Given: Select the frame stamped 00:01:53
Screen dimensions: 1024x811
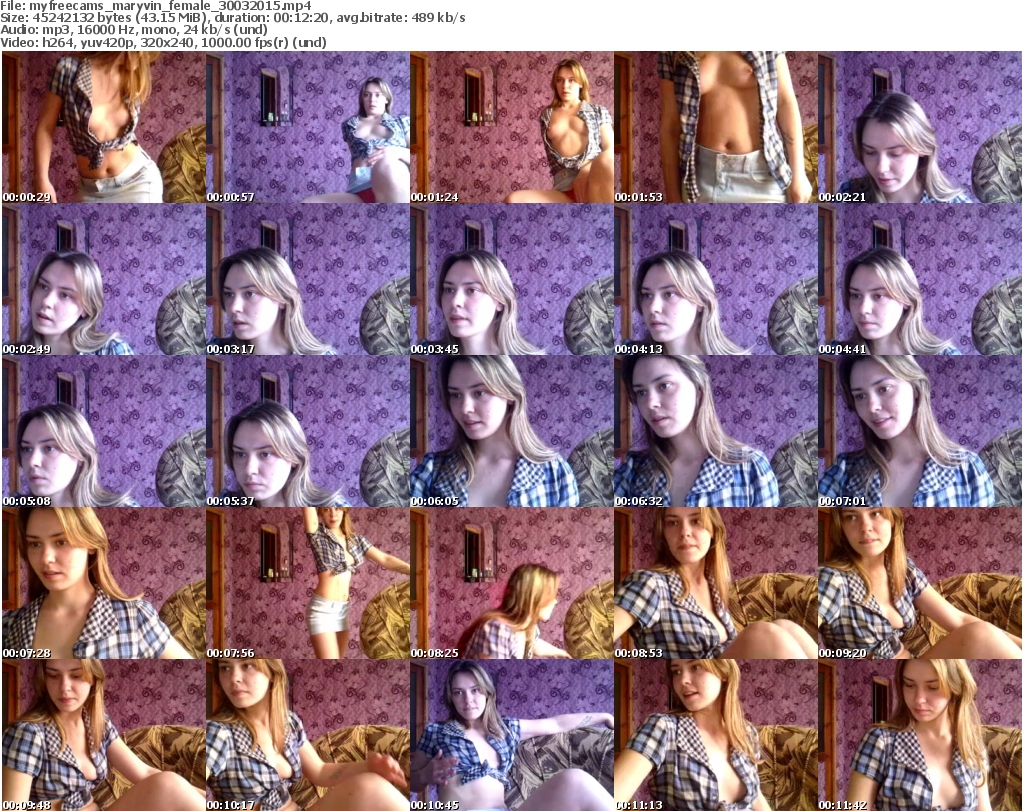Looking at the screenshot, I should [716, 127].
